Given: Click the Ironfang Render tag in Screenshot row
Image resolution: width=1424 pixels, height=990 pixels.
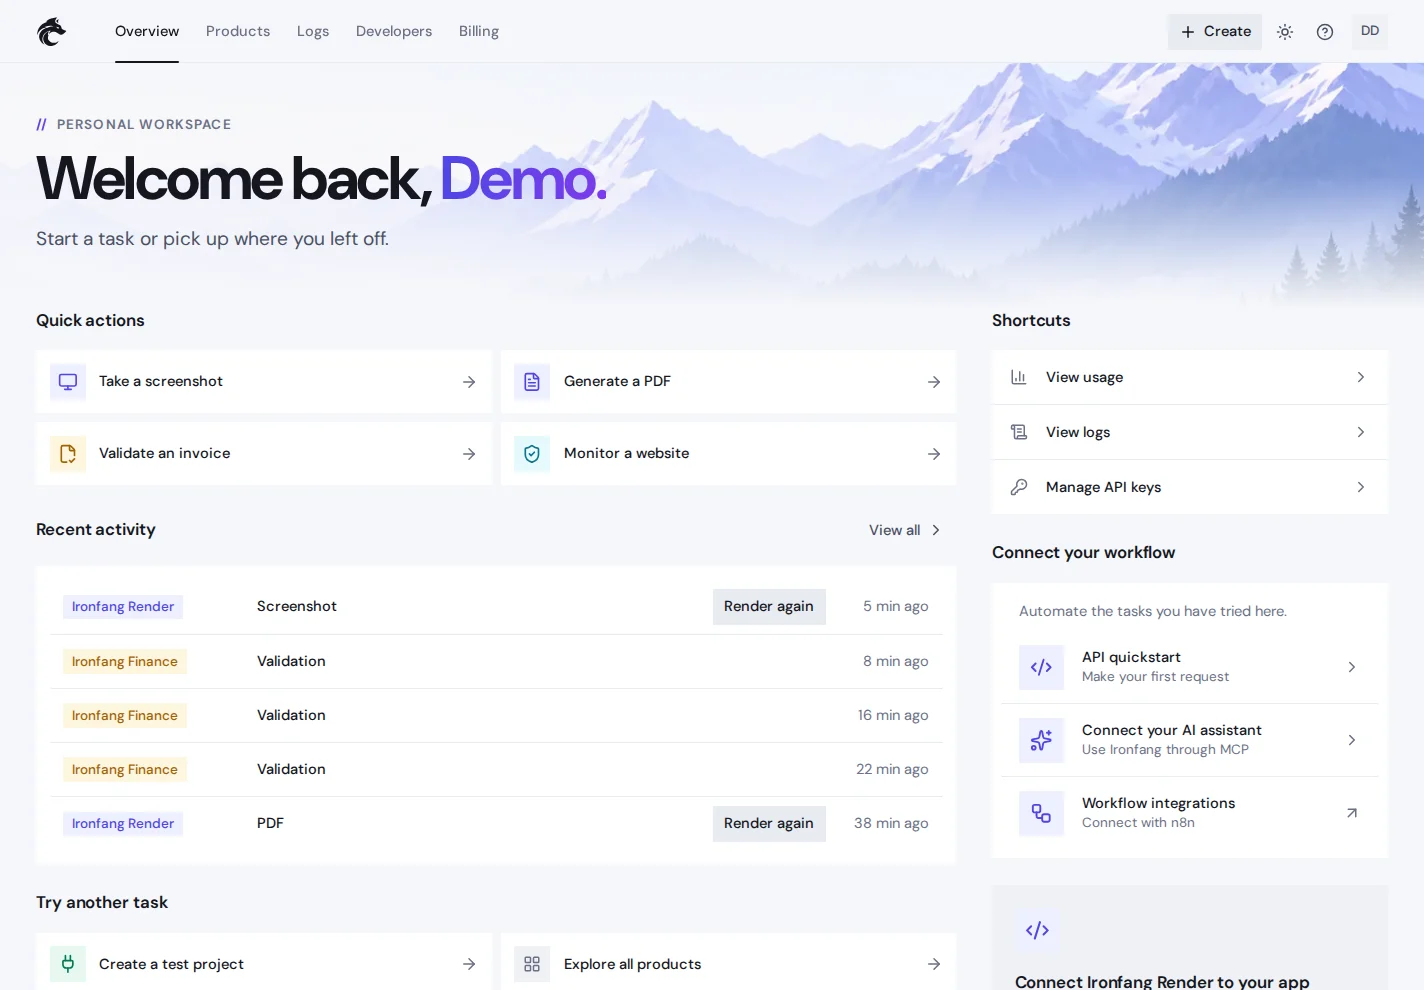Looking at the screenshot, I should point(123,607).
